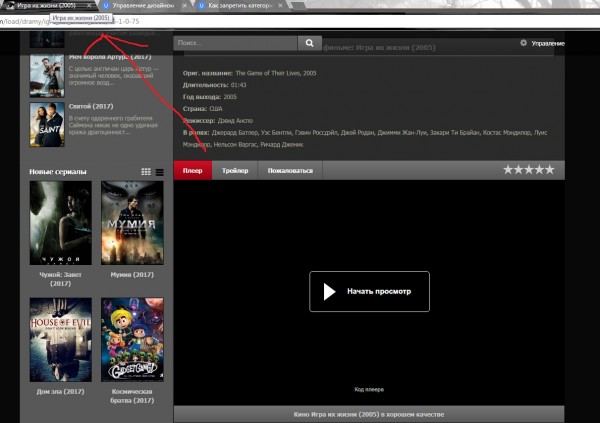Rate the film with the first star
Image resolution: width=600 pixels, height=423 pixels.
[508, 170]
